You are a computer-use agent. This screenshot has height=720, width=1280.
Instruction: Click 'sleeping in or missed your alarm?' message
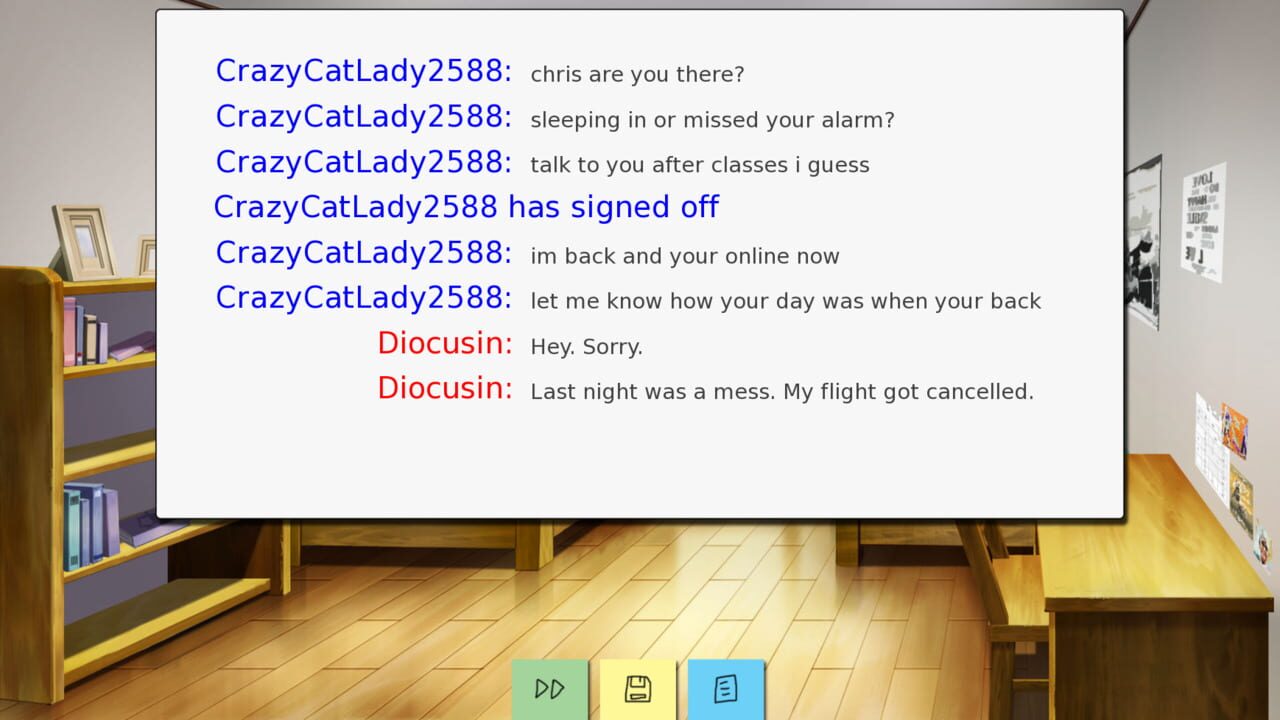point(712,120)
